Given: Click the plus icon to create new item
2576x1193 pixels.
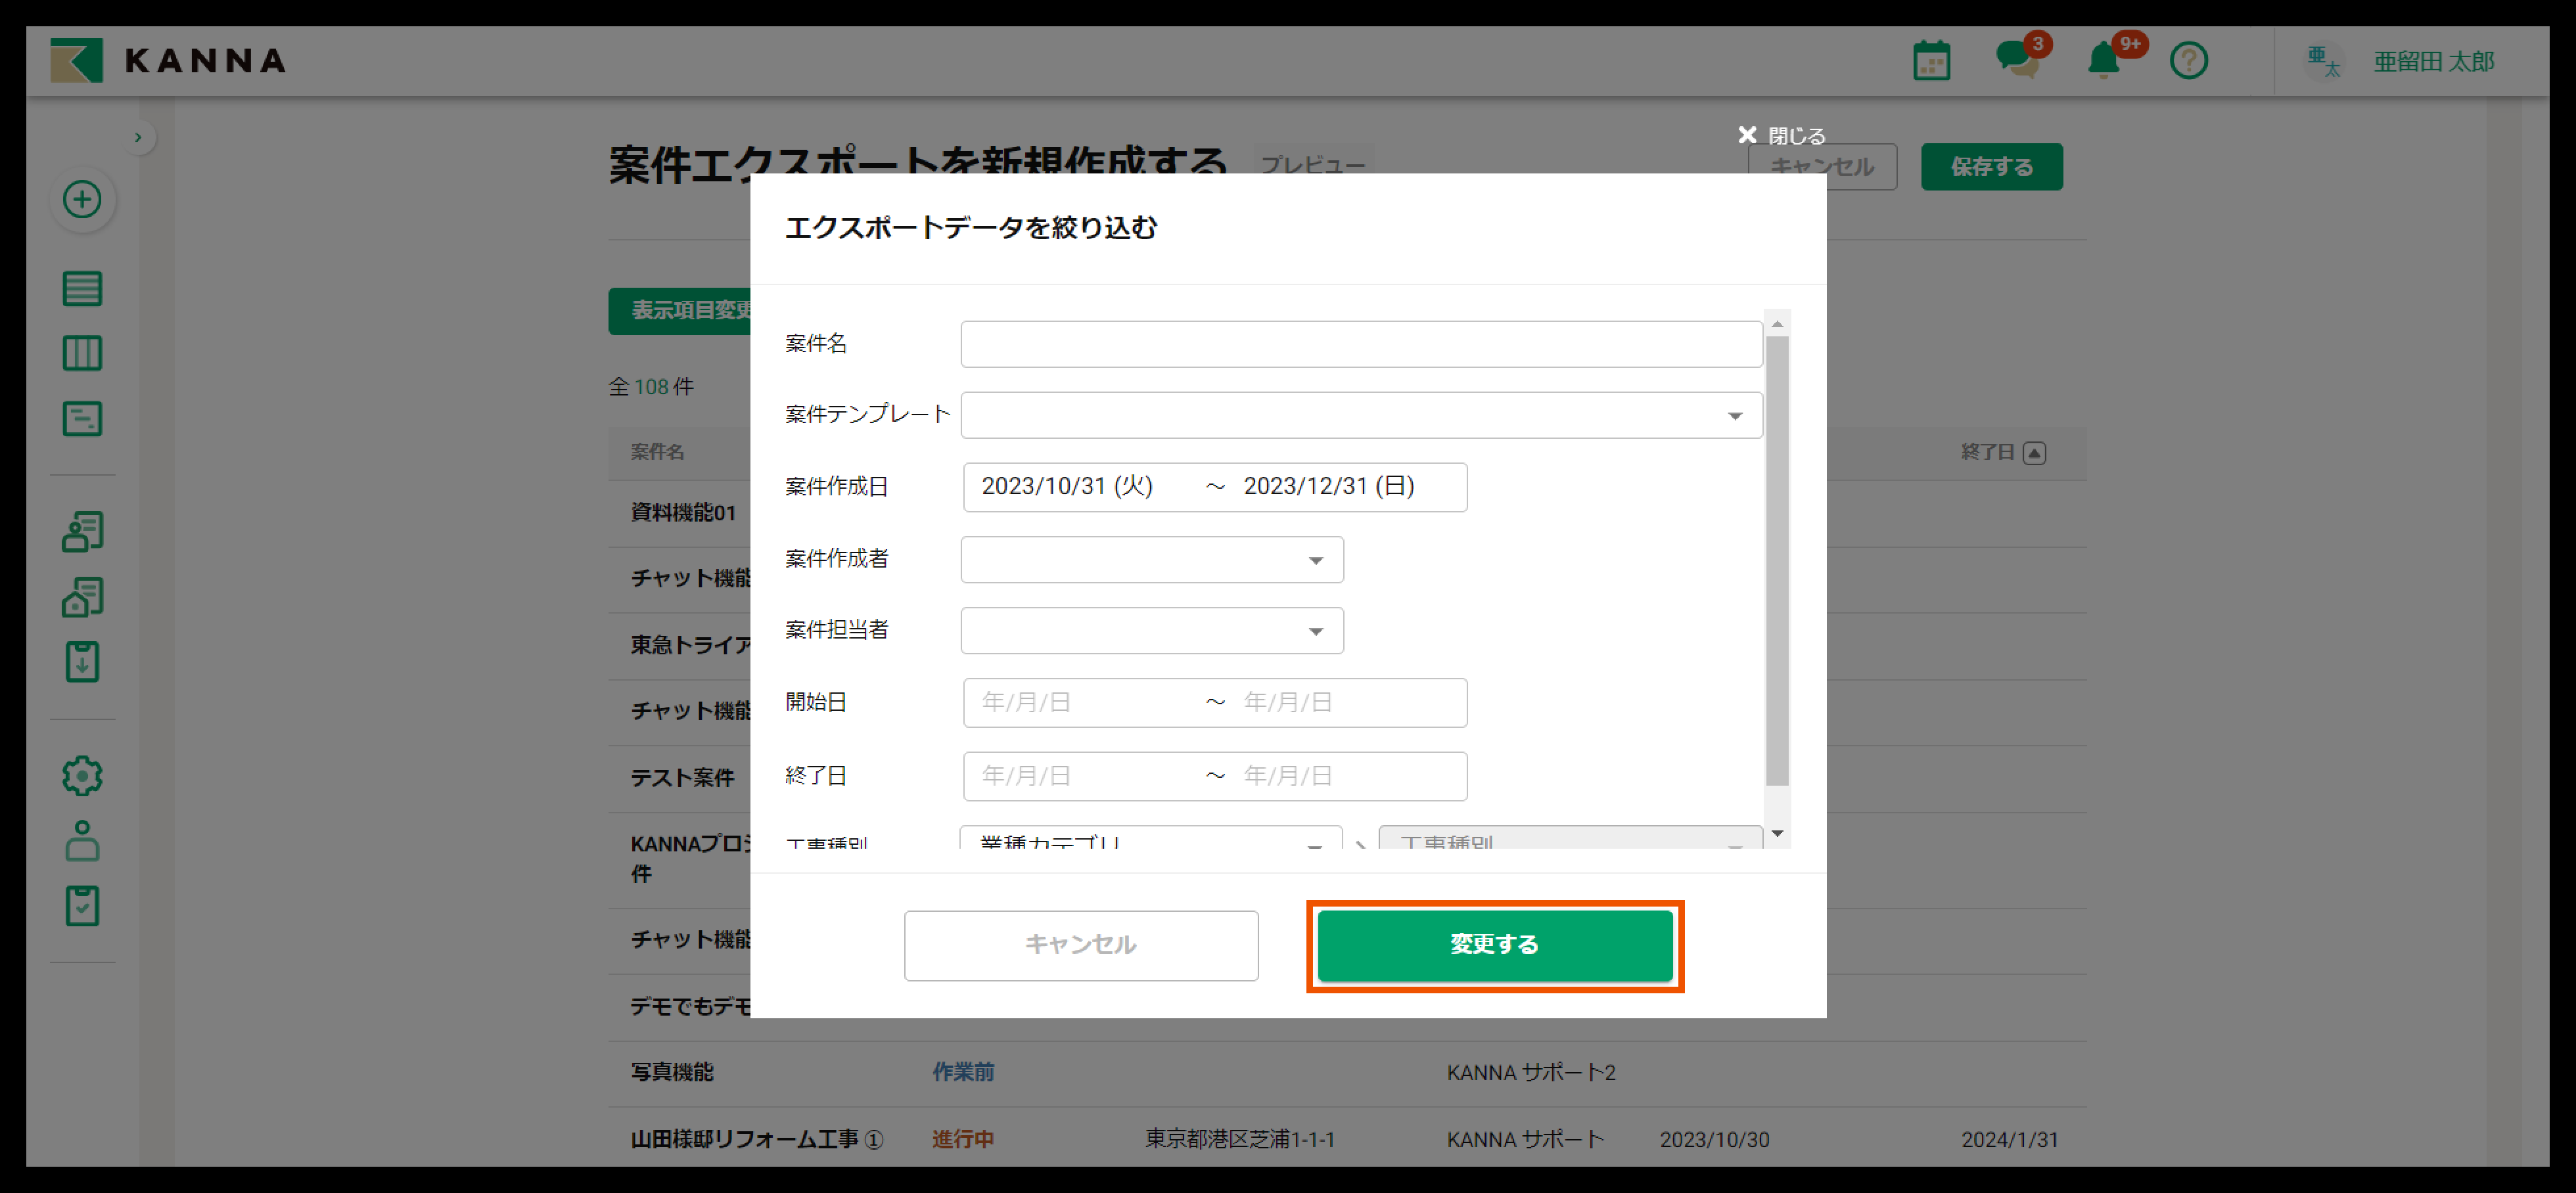Looking at the screenshot, I should 83,199.
